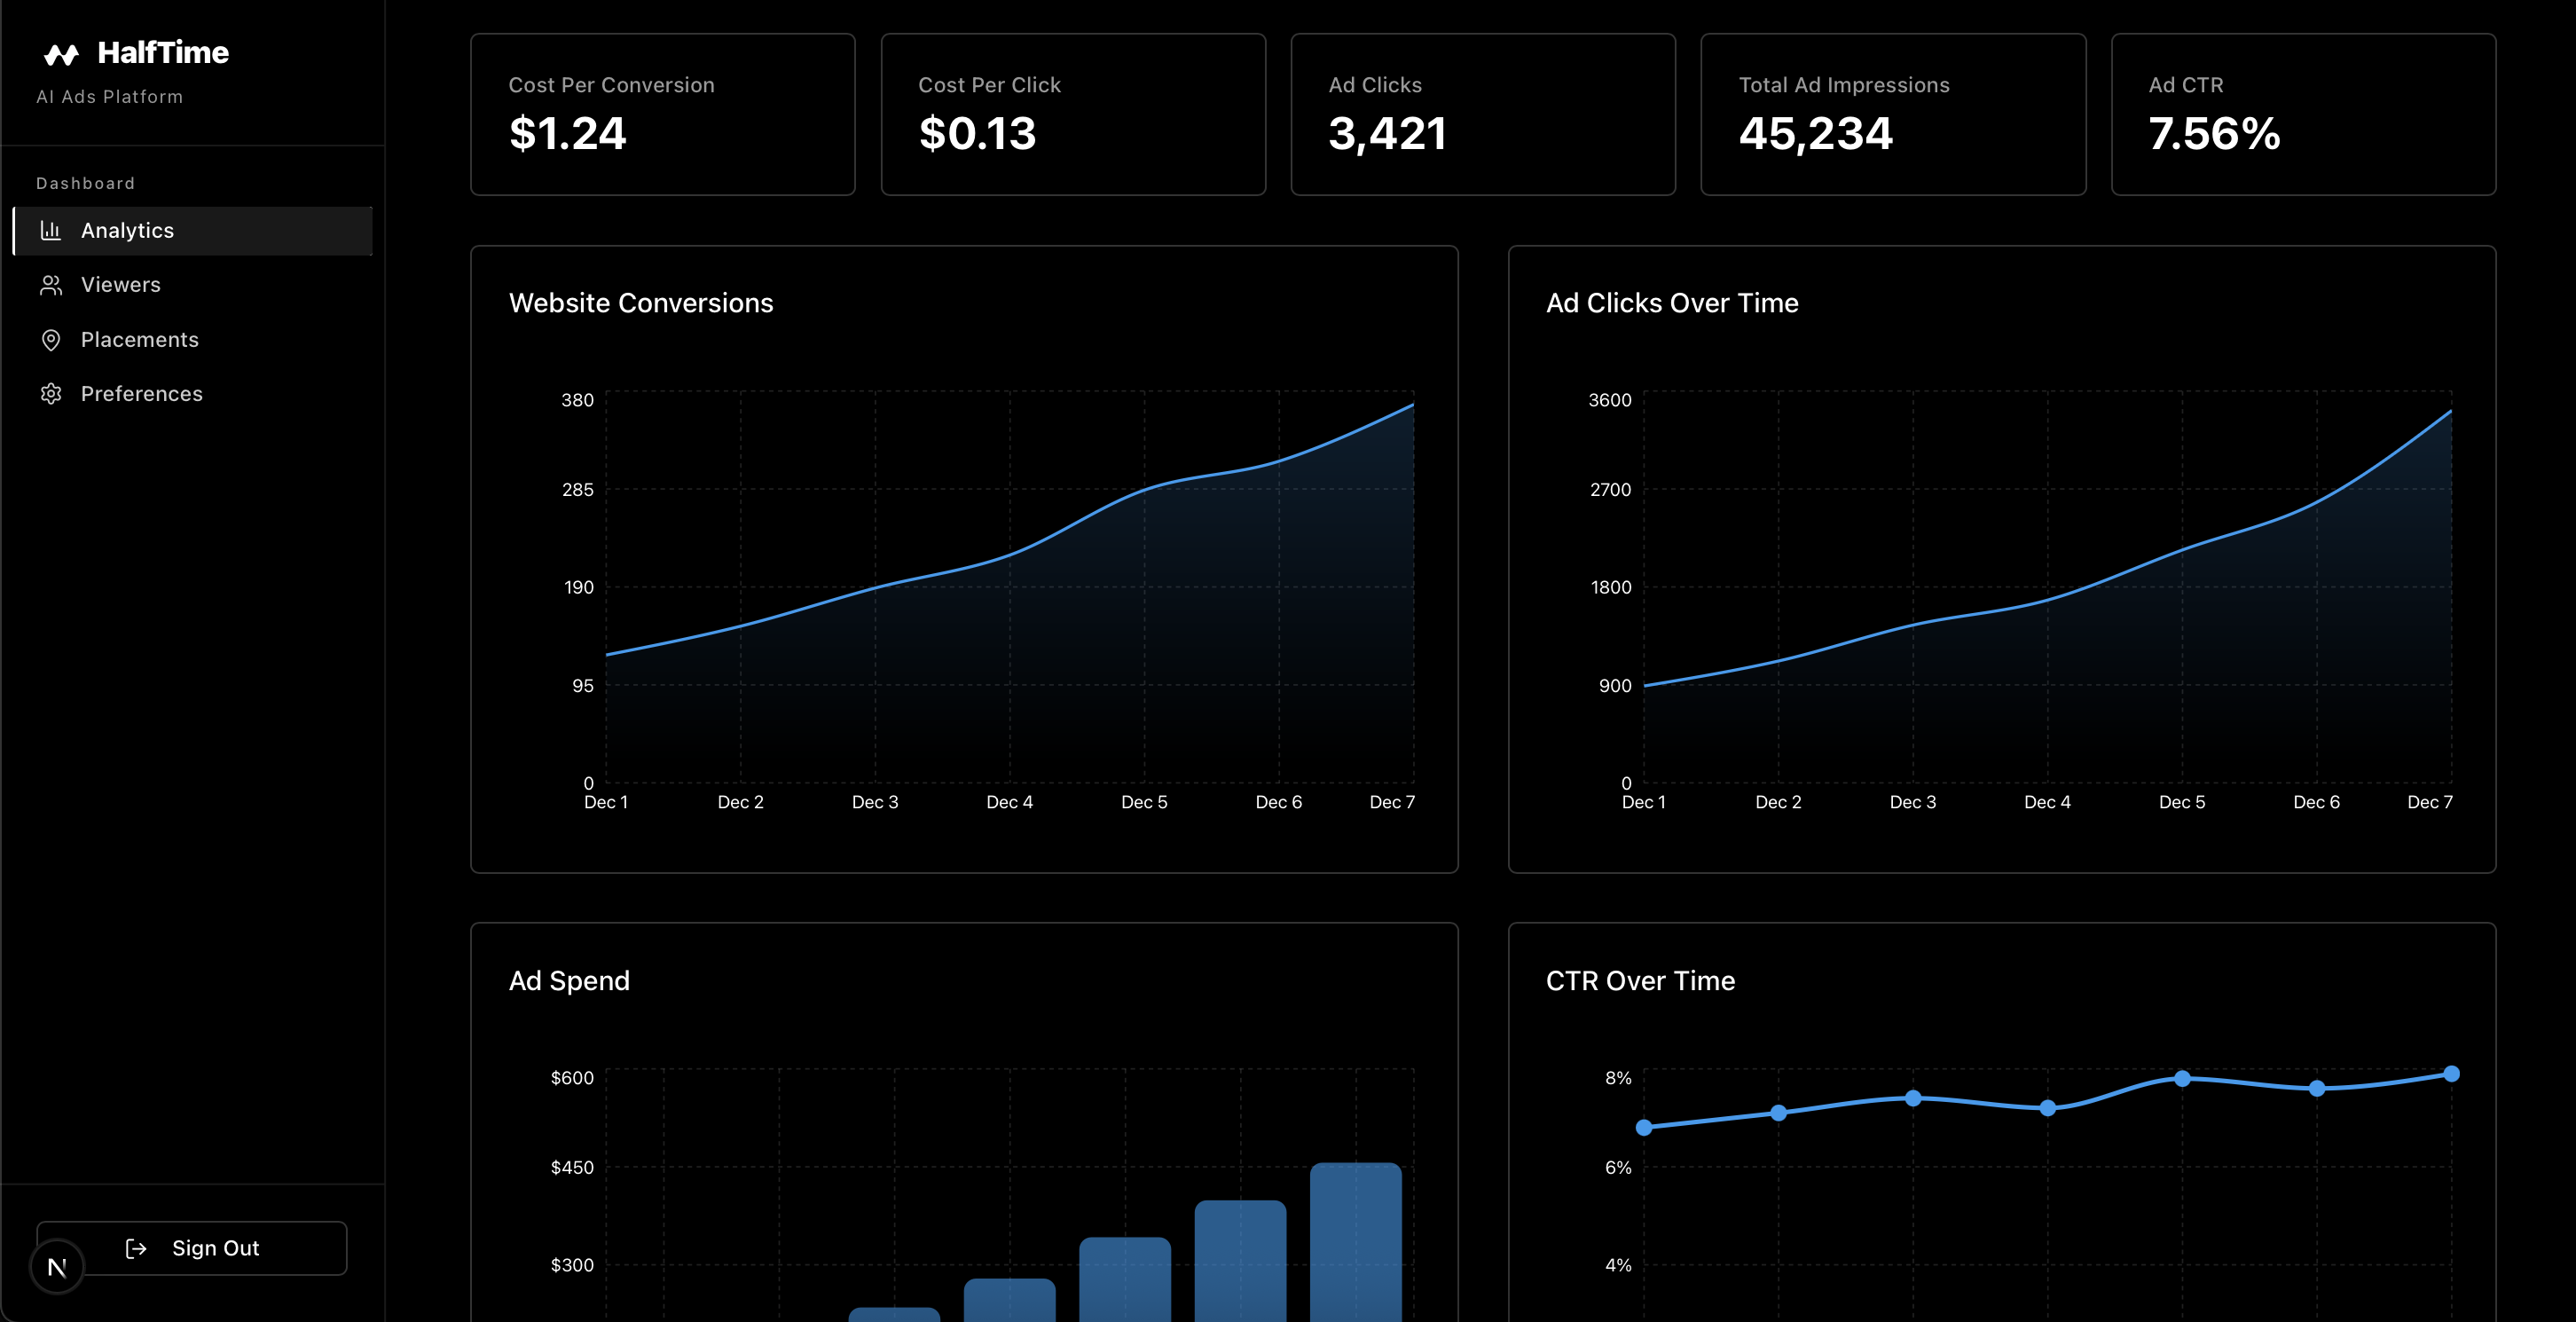Go to the Viewers page
This screenshot has width=2576, height=1322.
point(121,285)
